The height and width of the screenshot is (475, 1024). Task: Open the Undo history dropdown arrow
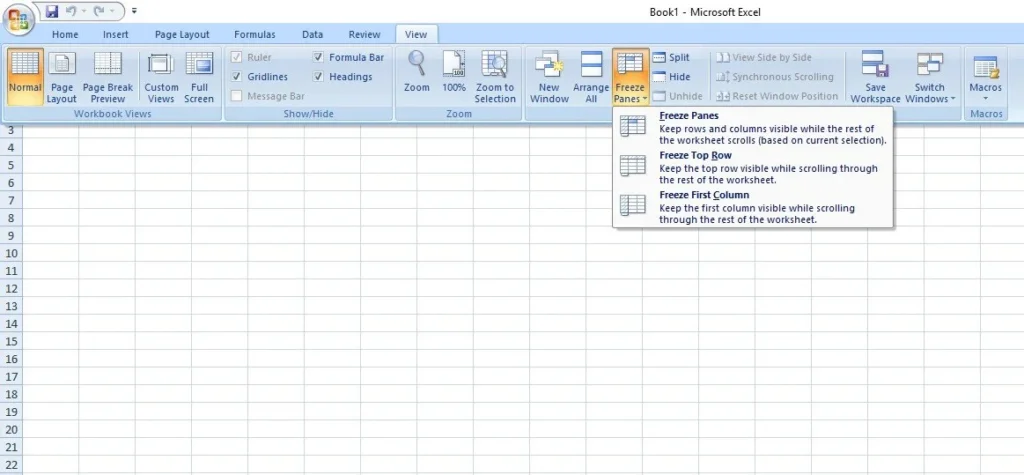(84, 11)
